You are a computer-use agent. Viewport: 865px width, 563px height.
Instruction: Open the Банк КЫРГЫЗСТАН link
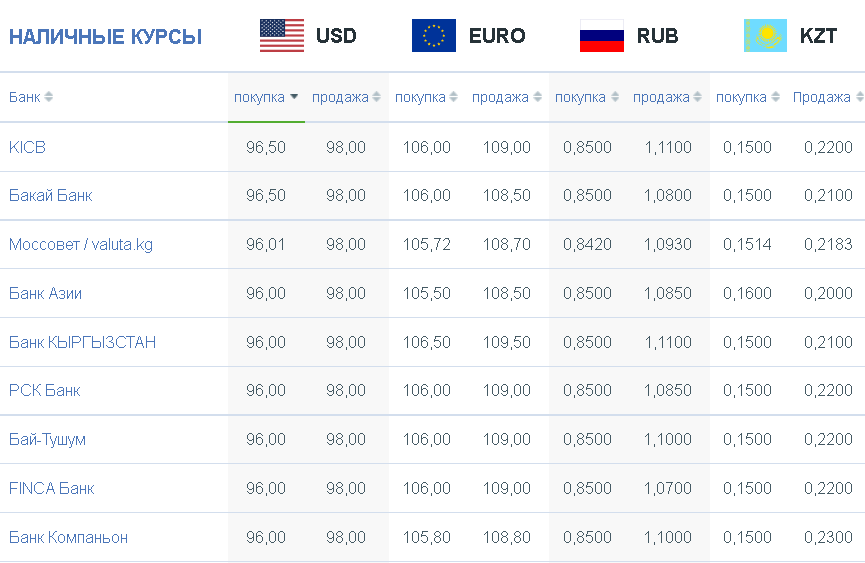(82, 342)
